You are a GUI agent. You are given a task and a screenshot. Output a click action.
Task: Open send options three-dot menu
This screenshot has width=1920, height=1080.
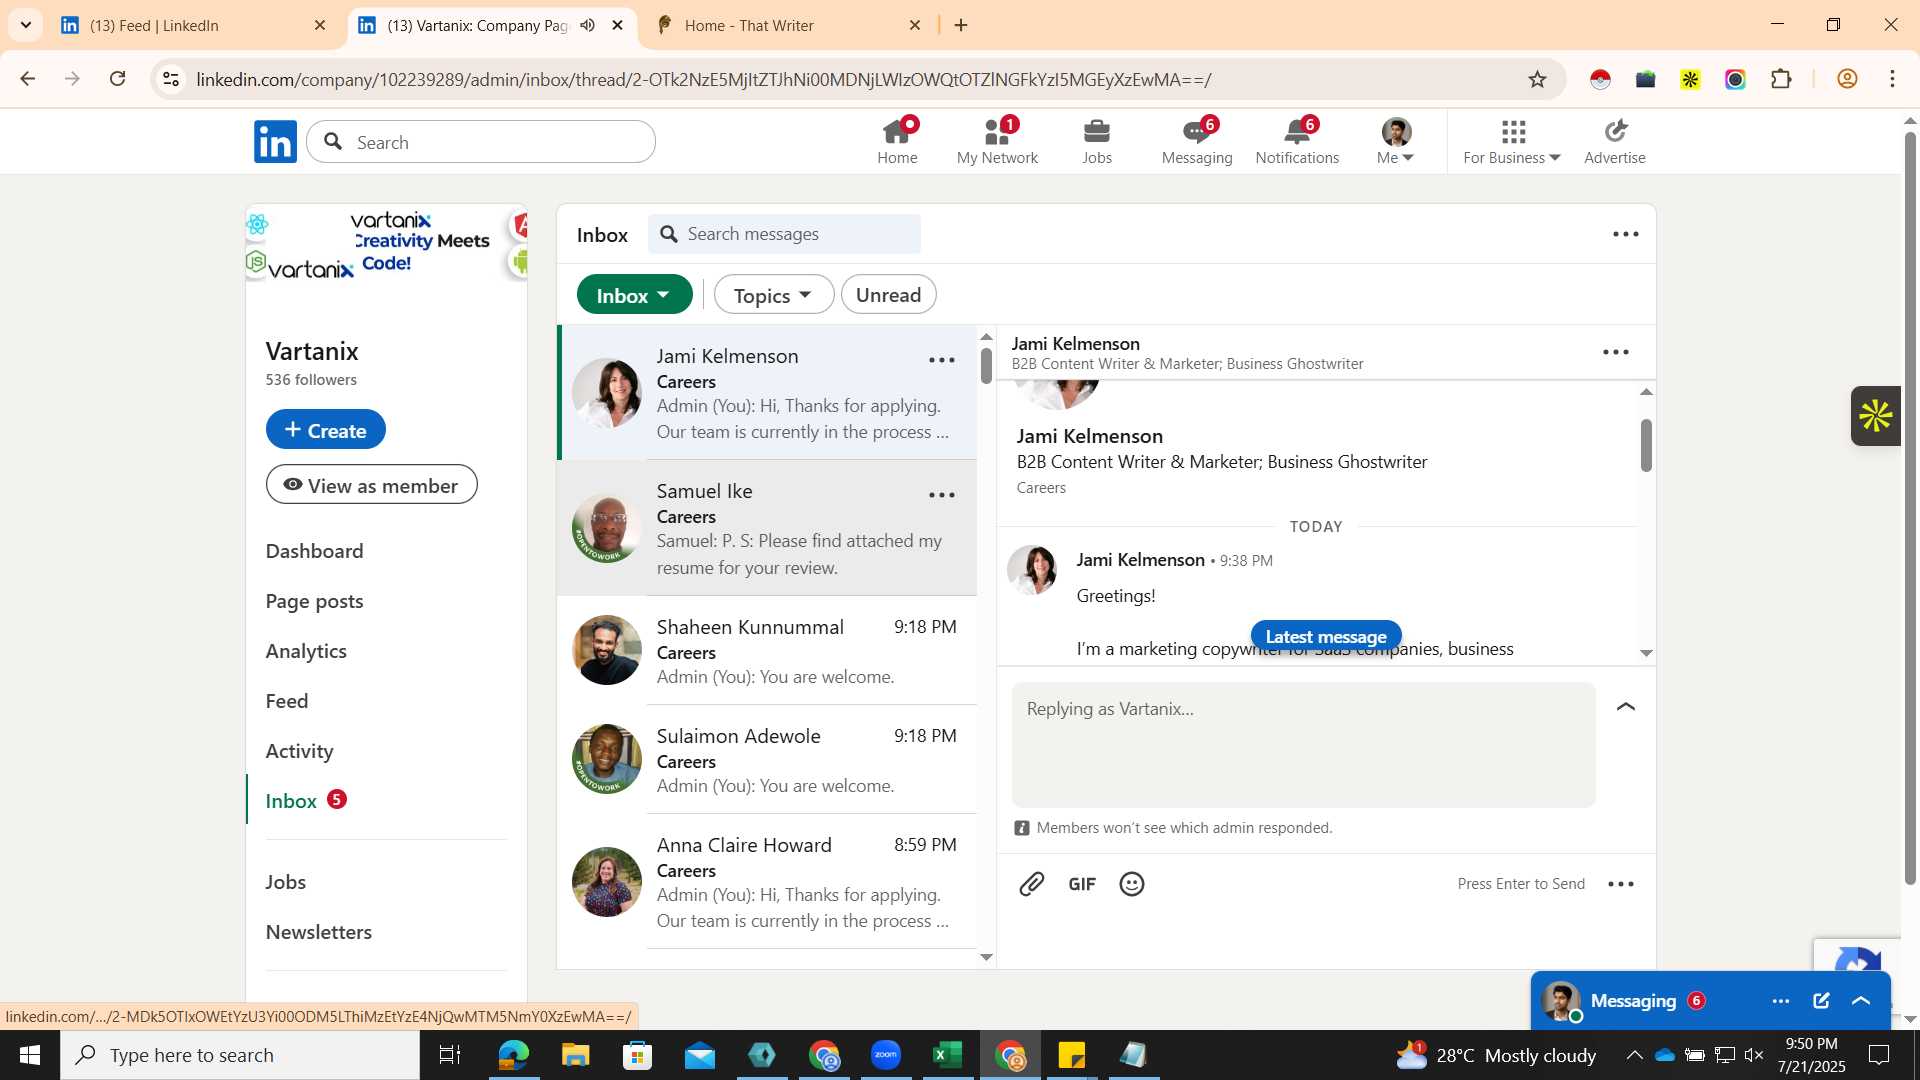[x=1621, y=884]
